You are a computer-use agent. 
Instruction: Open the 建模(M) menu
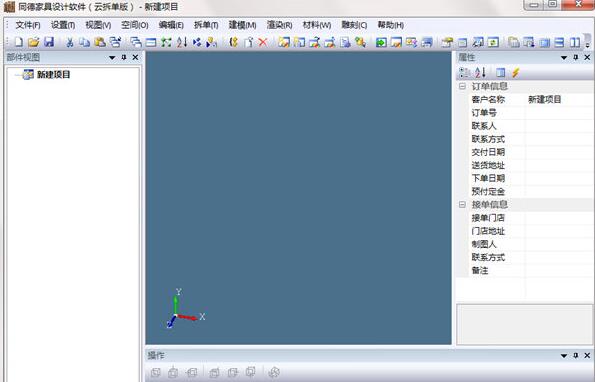[242, 25]
